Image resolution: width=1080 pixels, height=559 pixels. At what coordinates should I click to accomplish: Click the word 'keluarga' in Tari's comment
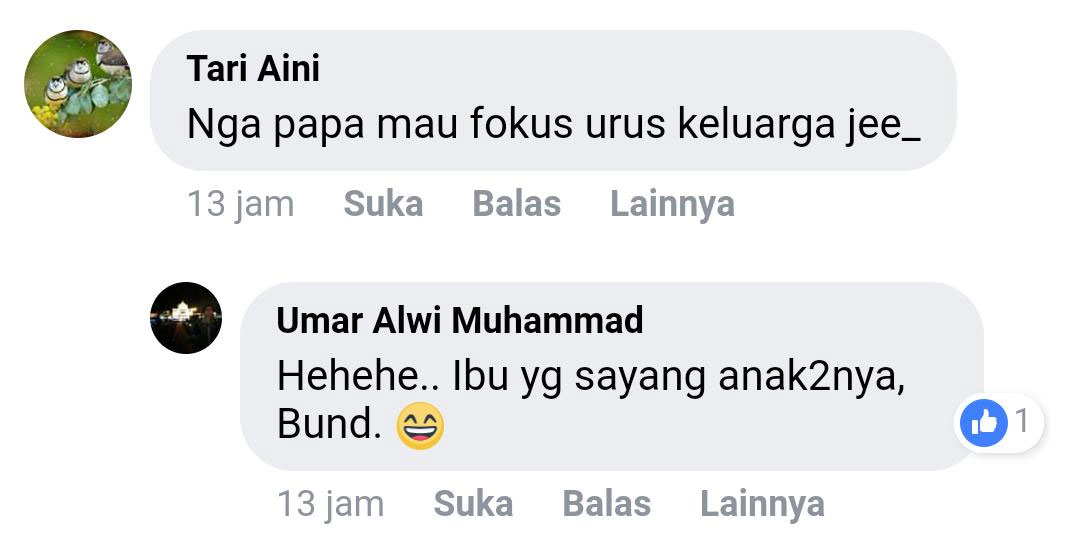coord(756,125)
